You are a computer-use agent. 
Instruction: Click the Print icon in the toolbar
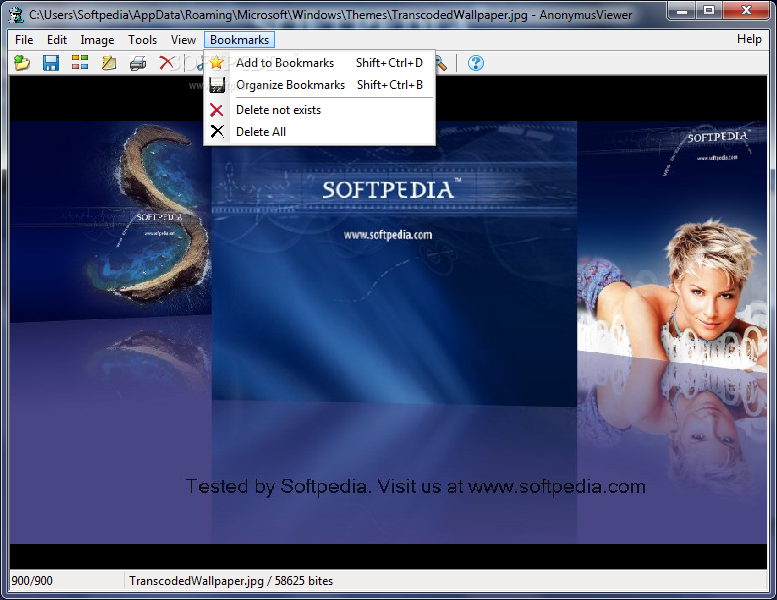(x=138, y=63)
